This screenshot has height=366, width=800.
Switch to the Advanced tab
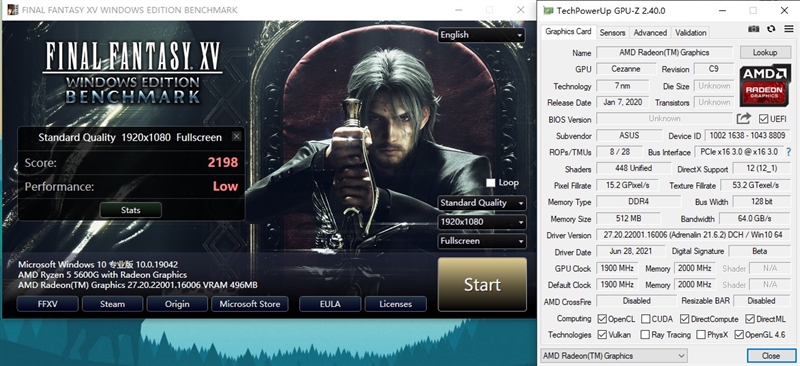point(650,33)
